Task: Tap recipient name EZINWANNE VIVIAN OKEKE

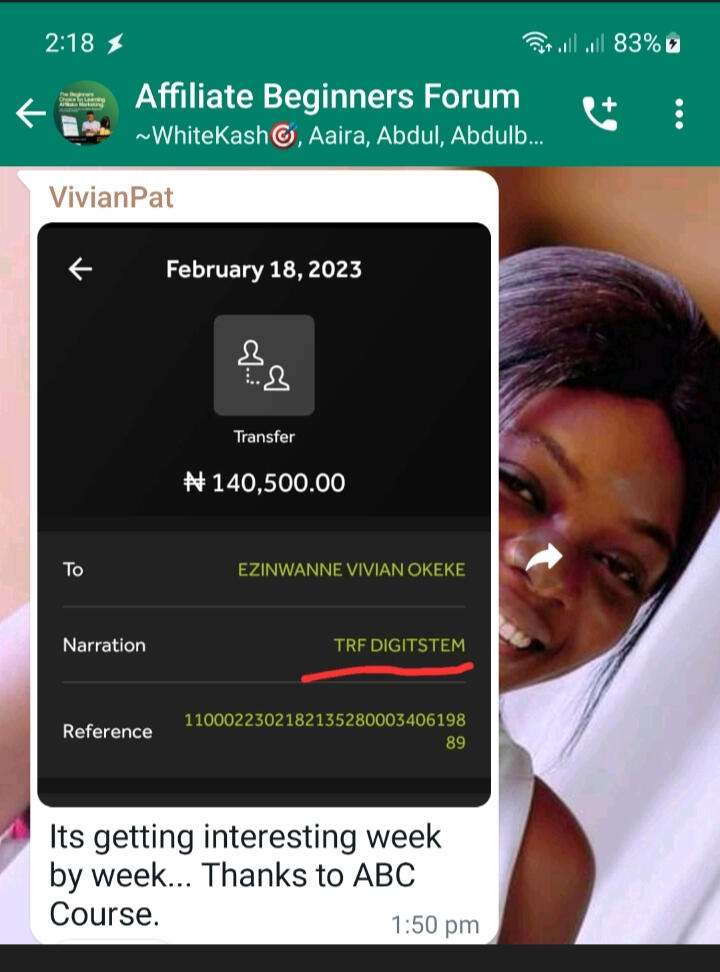Action: [x=351, y=570]
